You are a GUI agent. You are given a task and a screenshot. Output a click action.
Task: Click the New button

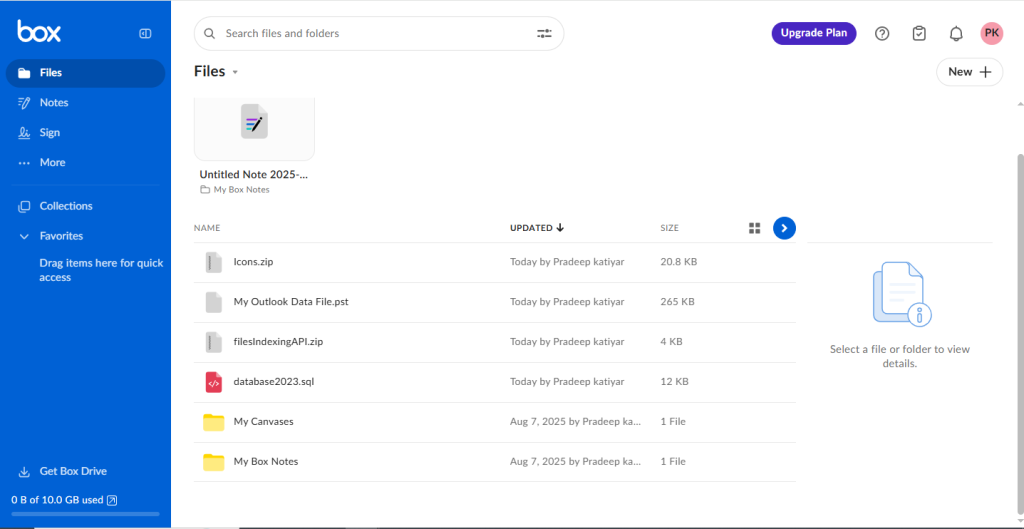969,72
